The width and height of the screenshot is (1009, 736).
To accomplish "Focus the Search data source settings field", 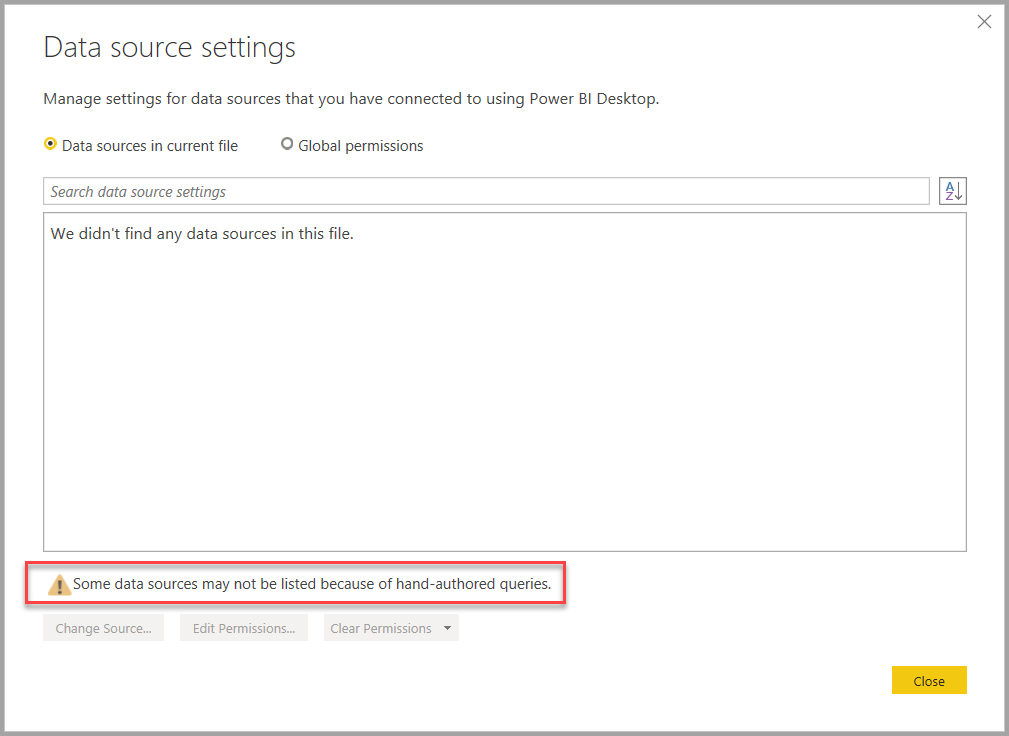I will [486, 191].
